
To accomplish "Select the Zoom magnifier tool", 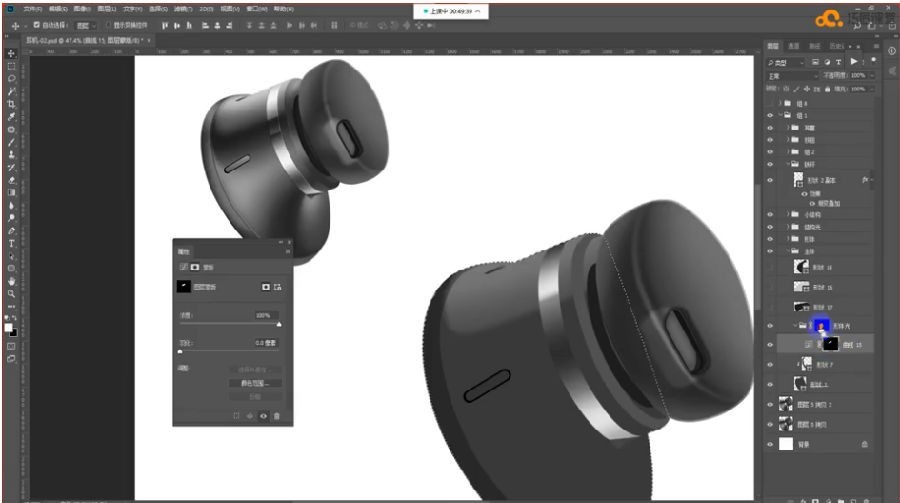I will tap(11, 293).
